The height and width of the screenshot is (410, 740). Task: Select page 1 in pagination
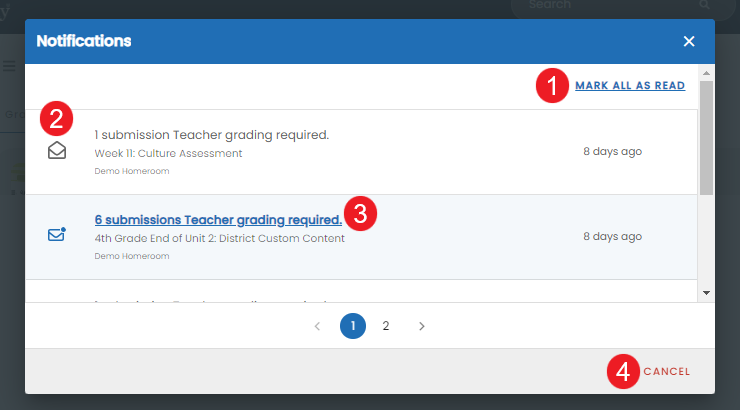[353, 326]
